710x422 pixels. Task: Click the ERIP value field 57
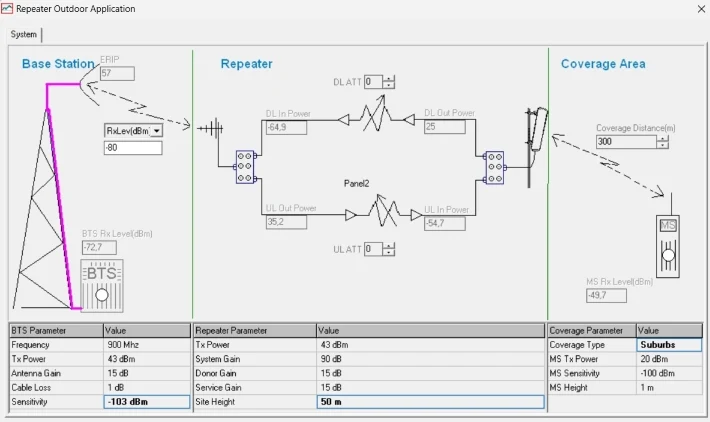(x=117, y=73)
